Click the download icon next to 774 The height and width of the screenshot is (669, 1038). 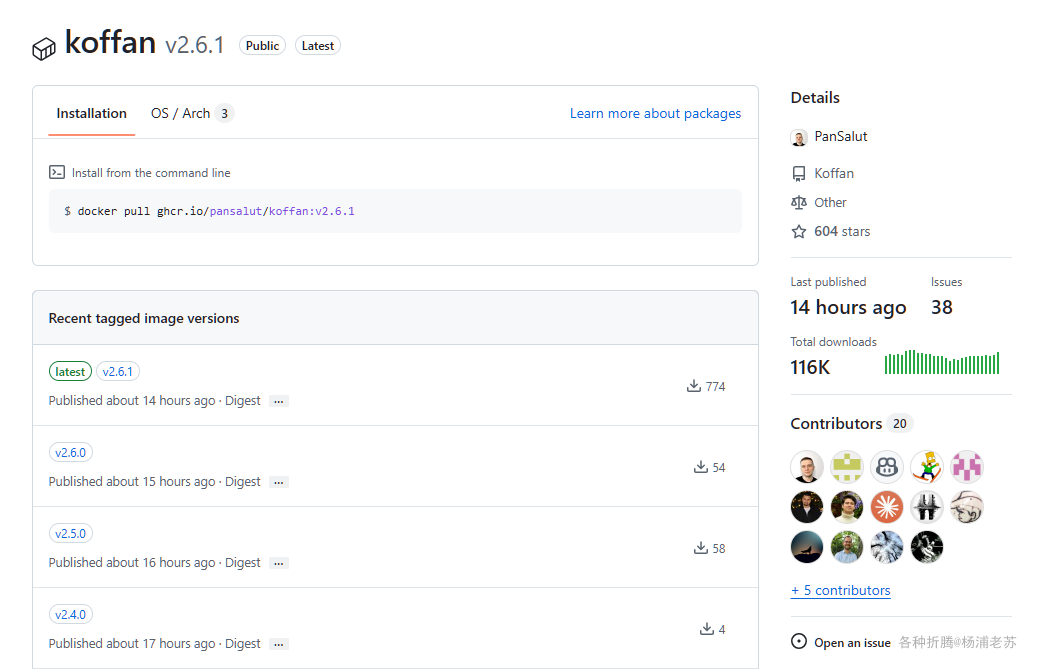[x=694, y=386]
